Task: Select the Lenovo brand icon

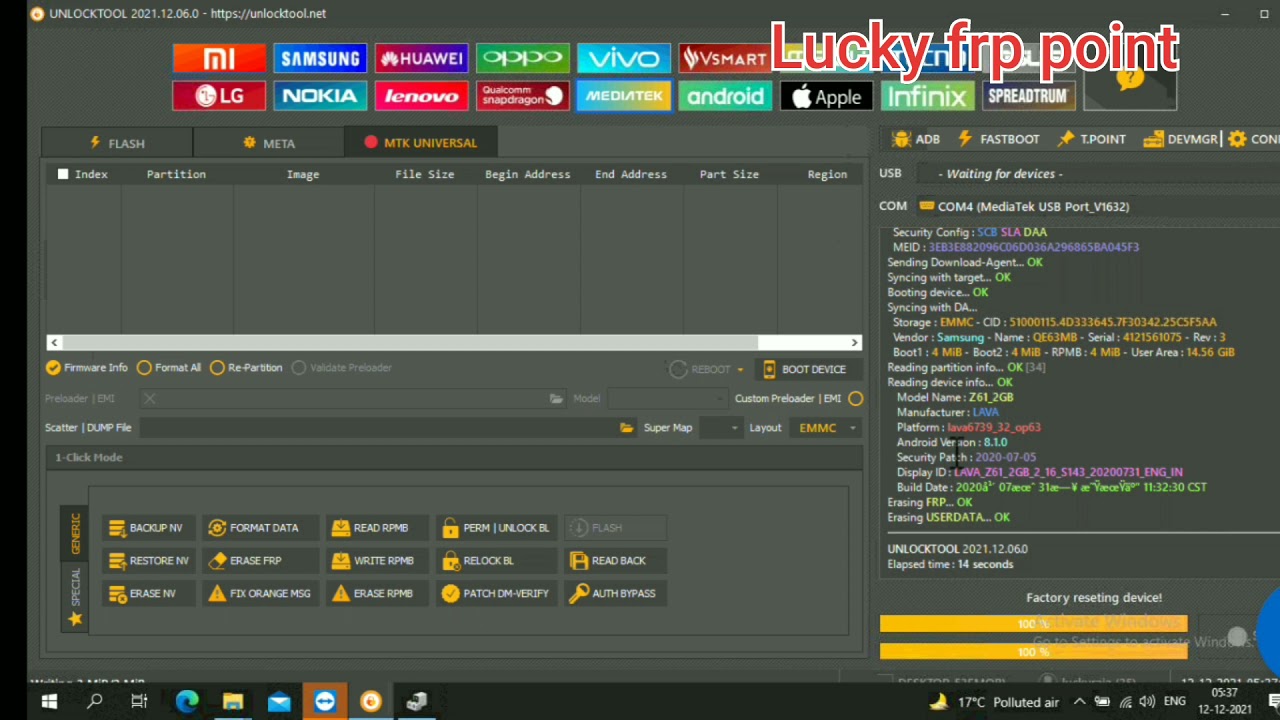Action: (x=421, y=96)
